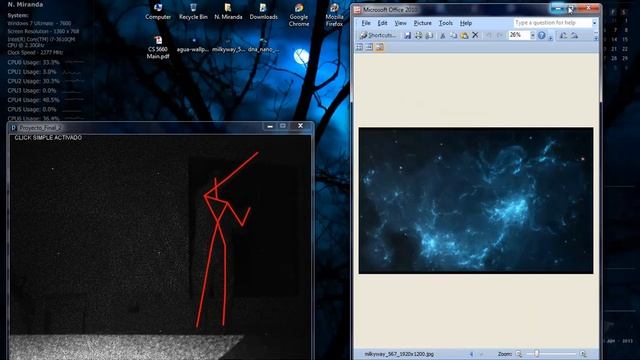Open the Recycle Bin desktop icon
The image size is (640, 360).
193,11
